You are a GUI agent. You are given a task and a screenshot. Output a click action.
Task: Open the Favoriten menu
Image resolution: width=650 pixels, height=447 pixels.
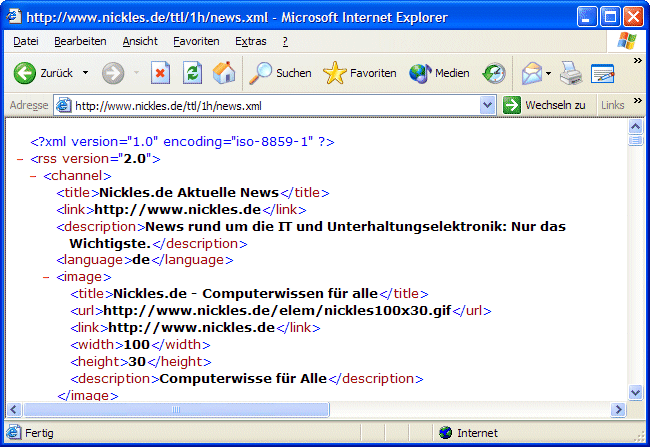pyautogui.click(x=196, y=41)
